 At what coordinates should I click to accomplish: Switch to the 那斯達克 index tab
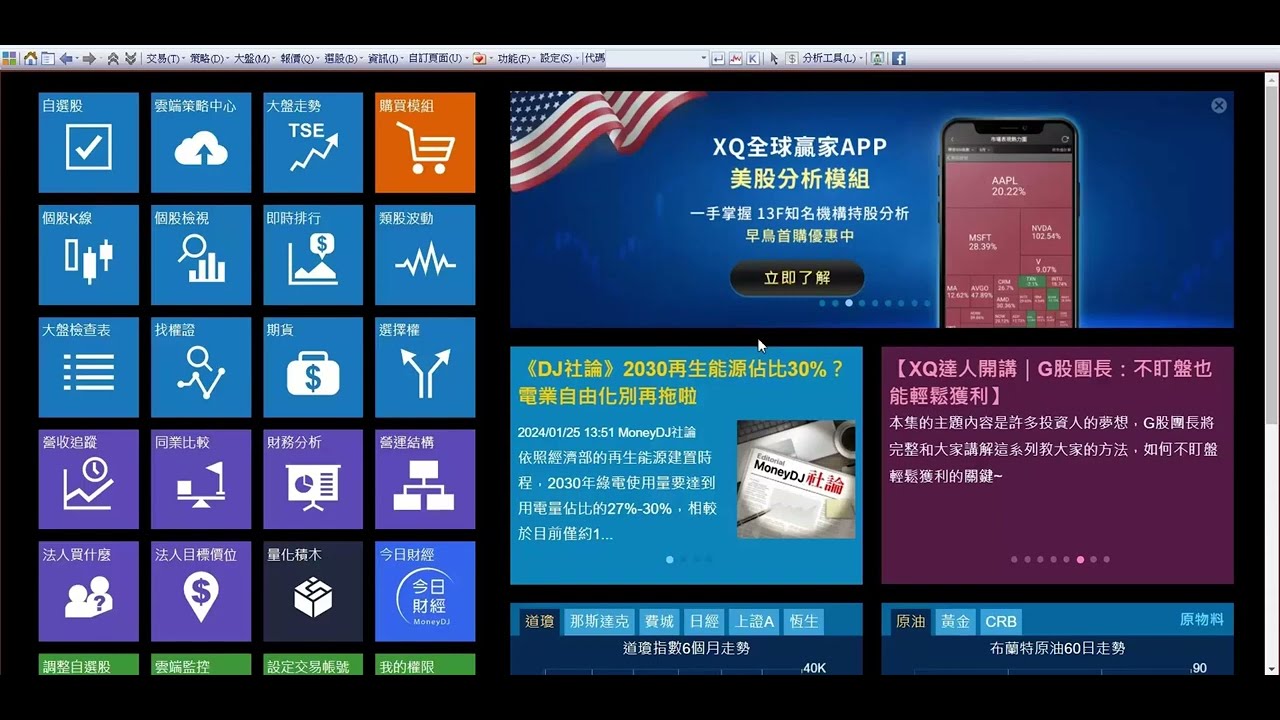[x=600, y=621]
